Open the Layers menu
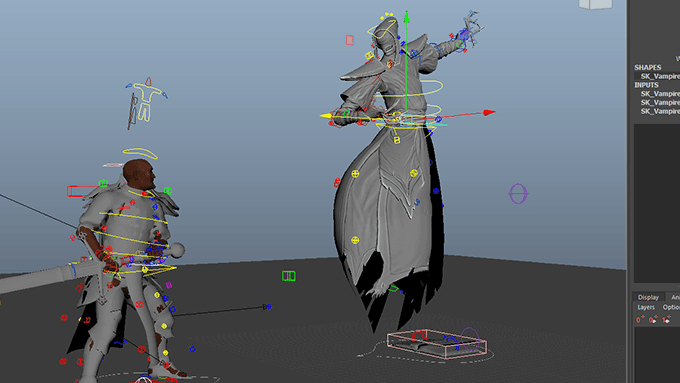 pyautogui.click(x=646, y=307)
